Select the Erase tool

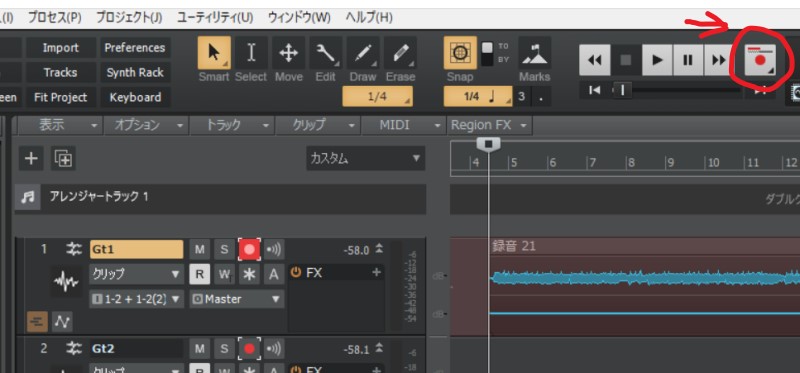tap(401, 53)
